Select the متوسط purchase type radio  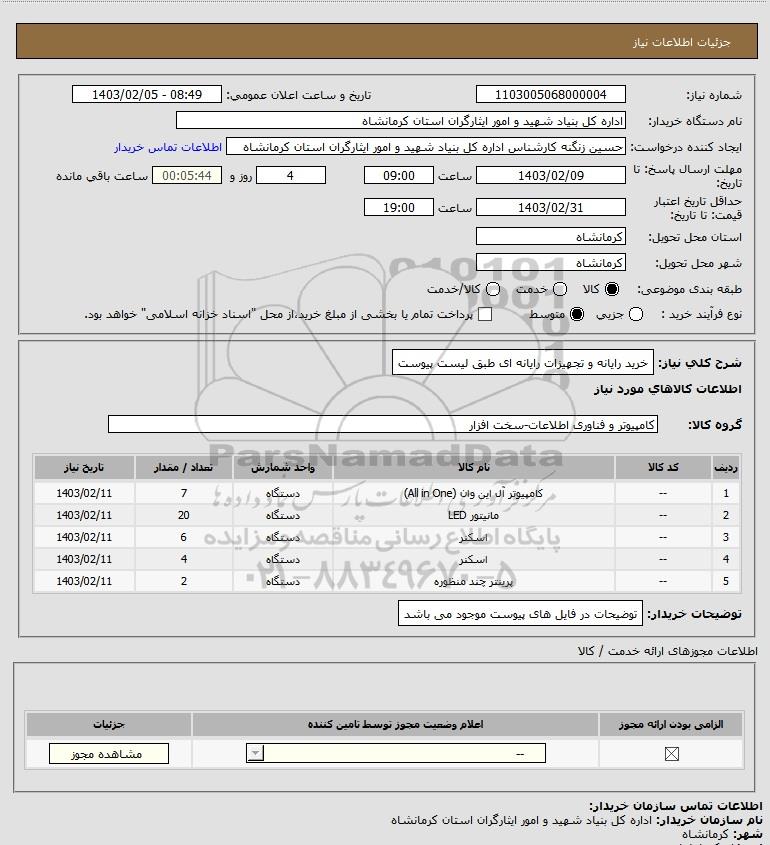pos(577,314)
